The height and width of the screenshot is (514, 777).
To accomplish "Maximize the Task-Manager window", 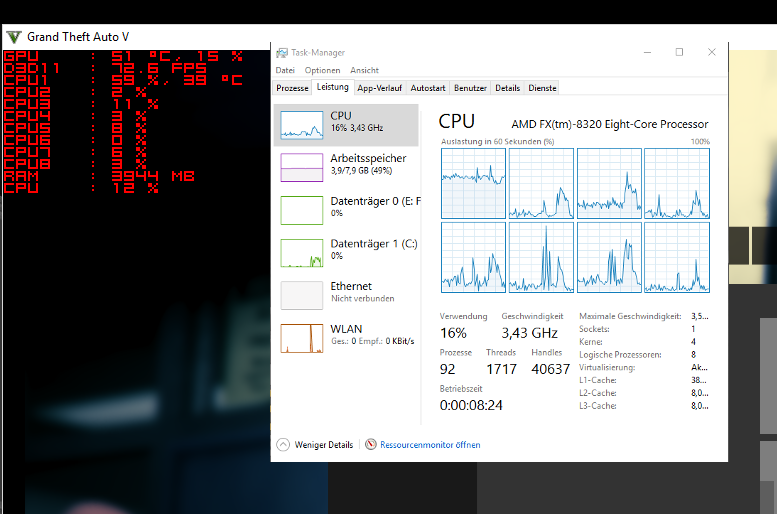I will pyautogui.click(x=679, y=52).
